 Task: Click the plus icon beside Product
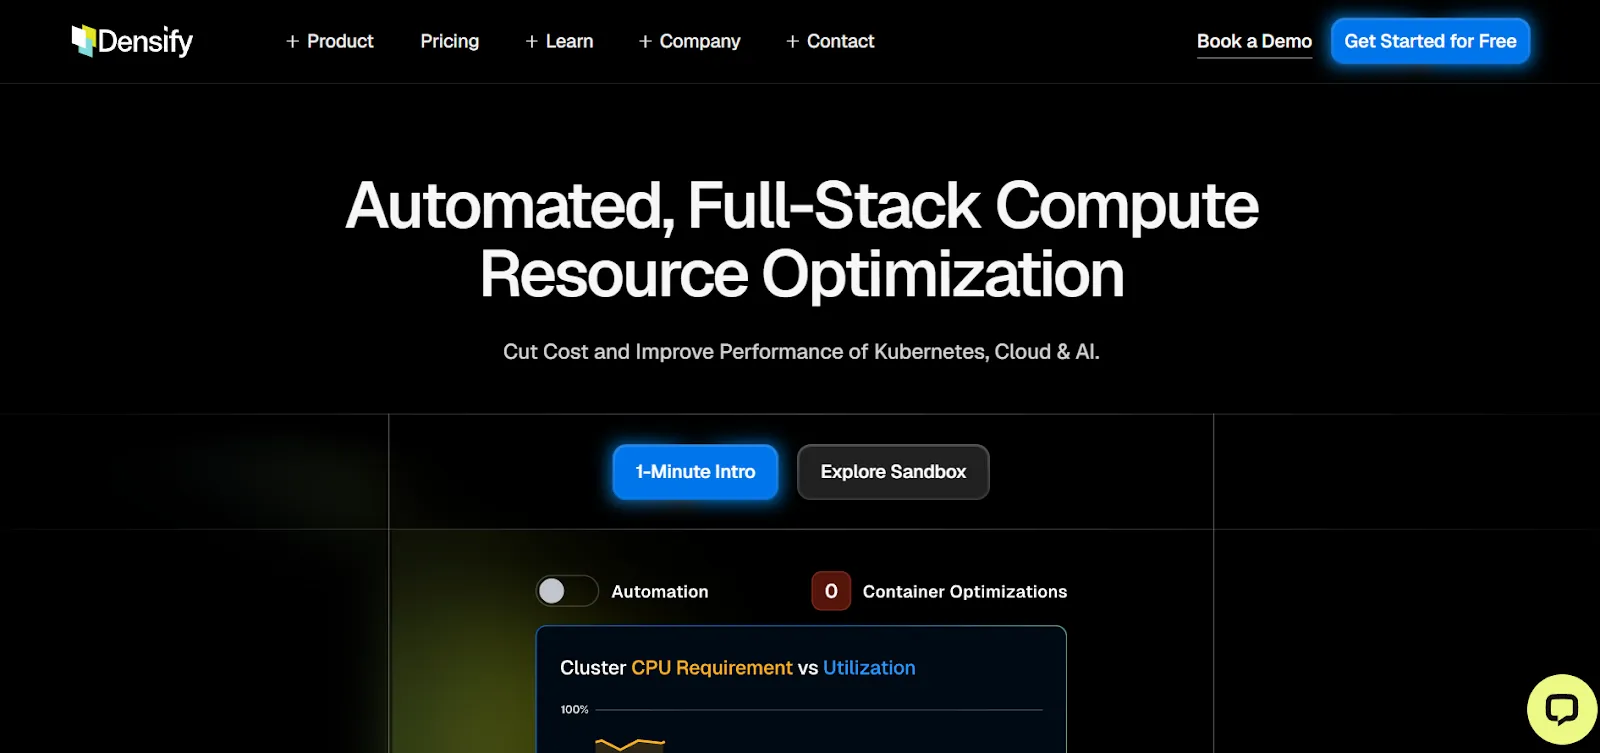pyautogui.click(x=293, y=41)
